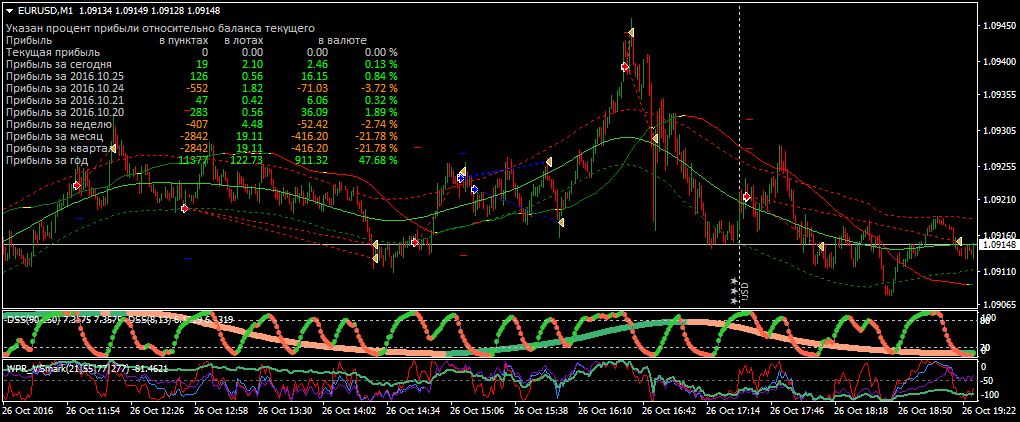Click price scale label 1.09065
Viewport: 1020px width, 422px height.
click(x=998, y=304)
